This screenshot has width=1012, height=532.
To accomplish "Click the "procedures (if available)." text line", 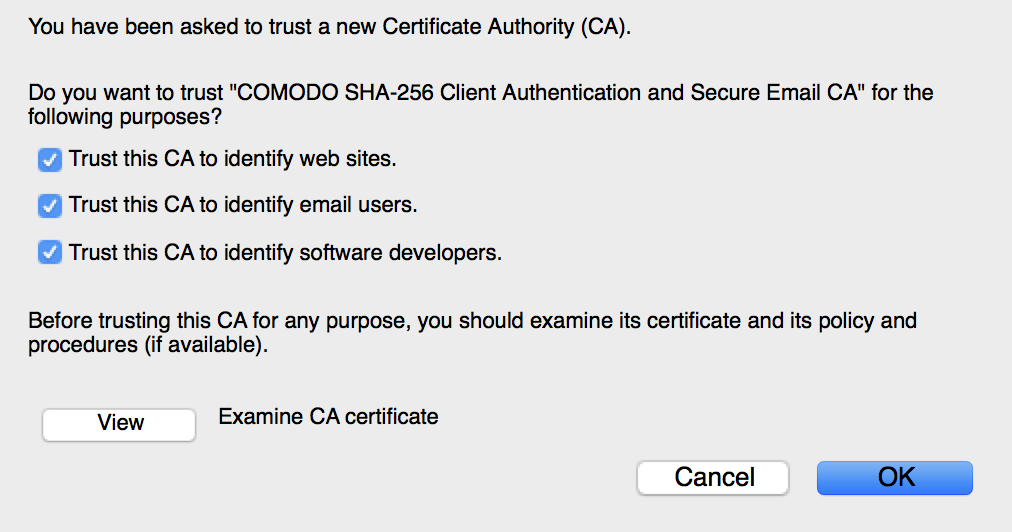I will pos(148,346).
